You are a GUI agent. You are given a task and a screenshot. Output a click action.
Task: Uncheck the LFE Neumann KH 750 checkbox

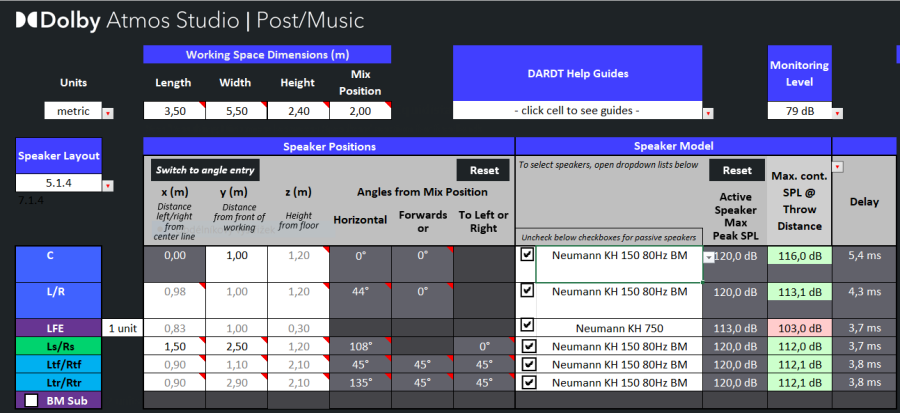(x=527, y=326)
